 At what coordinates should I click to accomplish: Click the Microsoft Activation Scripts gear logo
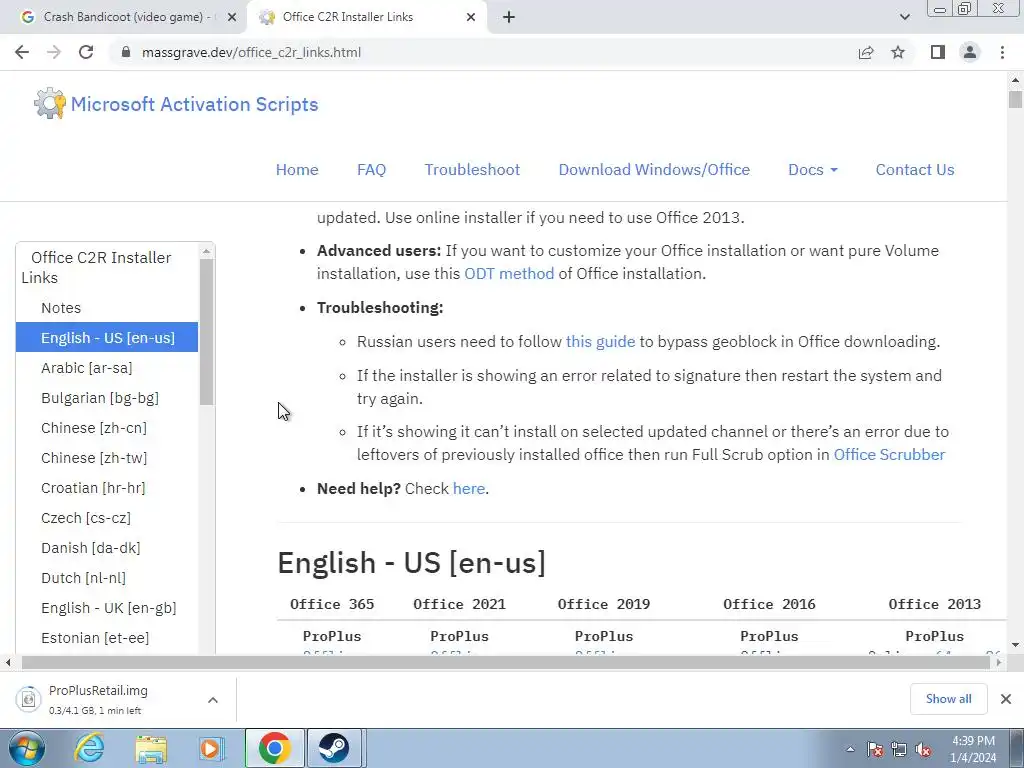(50, 103)
